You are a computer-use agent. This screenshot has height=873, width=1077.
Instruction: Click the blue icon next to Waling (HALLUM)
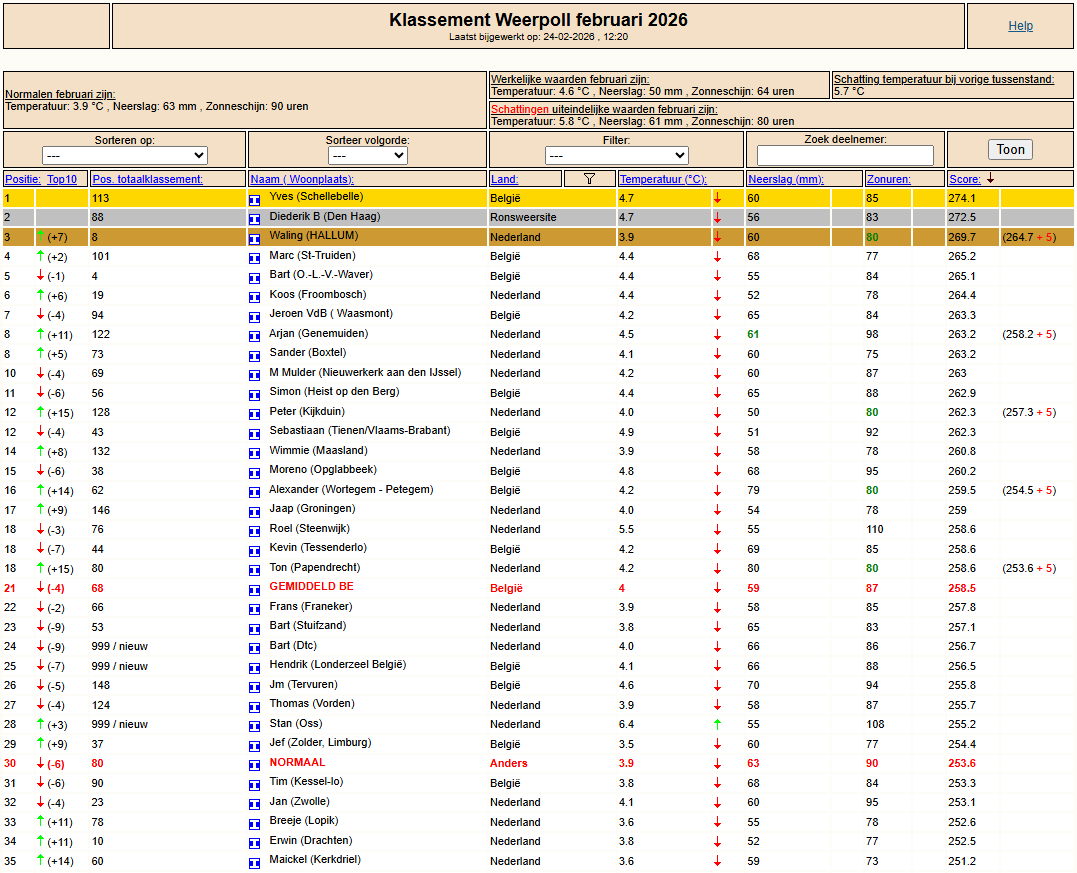[x=254, y=239]
